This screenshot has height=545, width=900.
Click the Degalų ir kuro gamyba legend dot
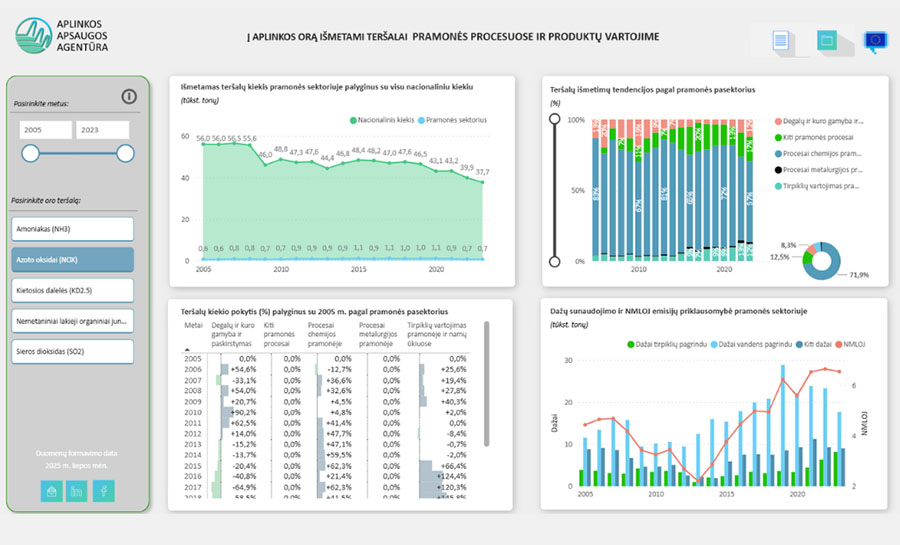(x=778, y=122)
